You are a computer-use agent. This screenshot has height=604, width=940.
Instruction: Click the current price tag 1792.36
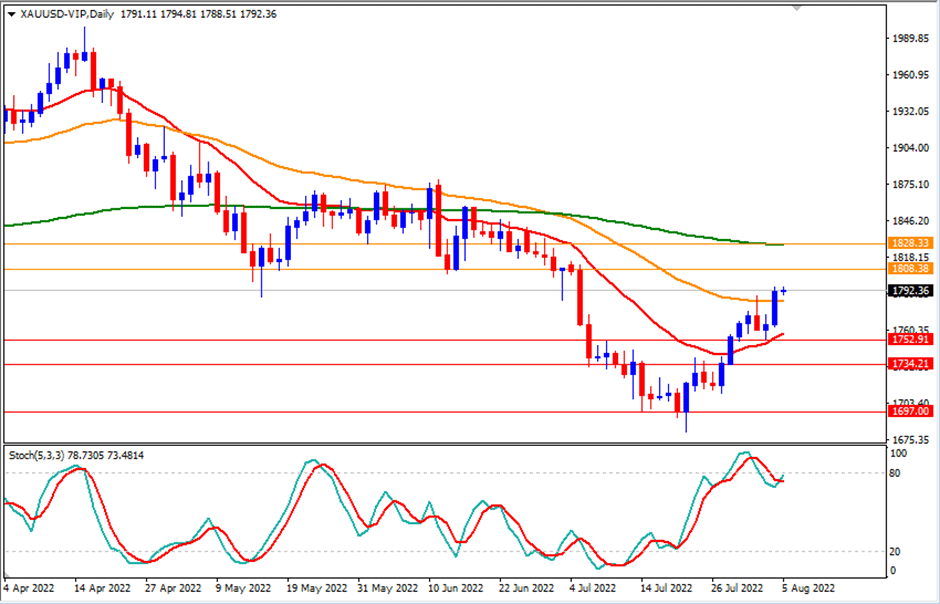tap(910, 291)
